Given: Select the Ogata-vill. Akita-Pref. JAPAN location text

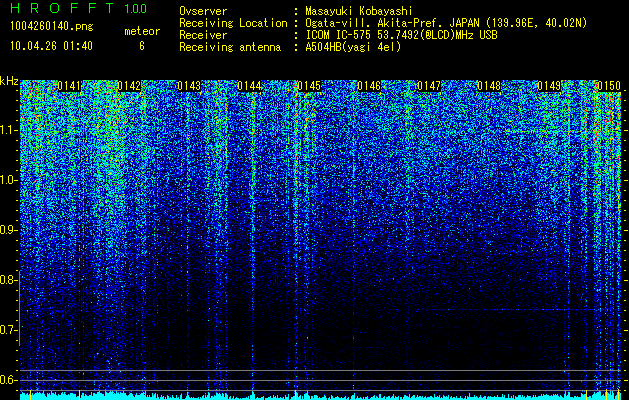Looking at the screenshot, I should tap(446, 23).
